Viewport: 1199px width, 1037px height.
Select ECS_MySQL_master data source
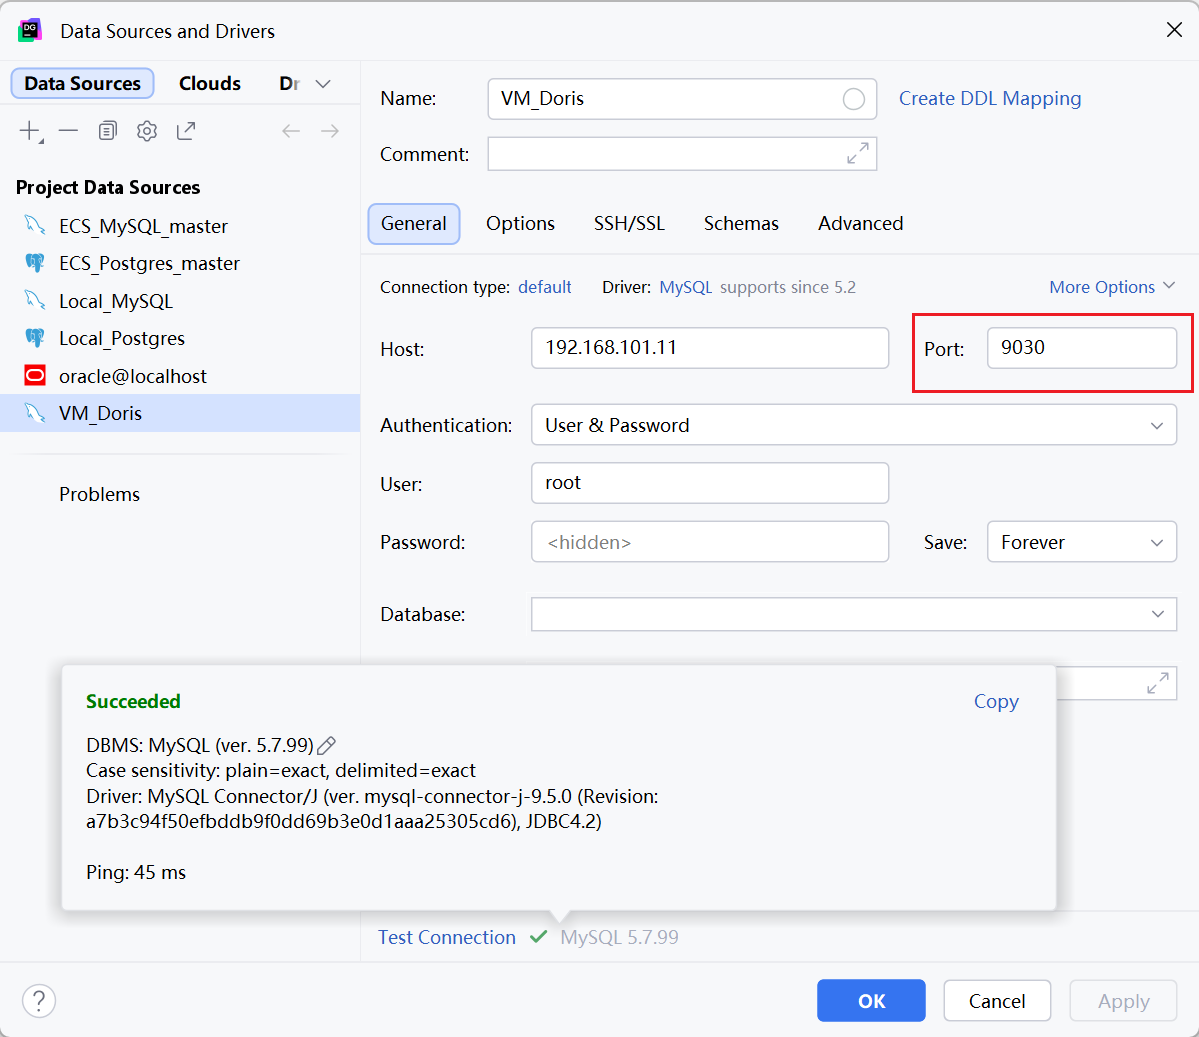click(180, 226)
